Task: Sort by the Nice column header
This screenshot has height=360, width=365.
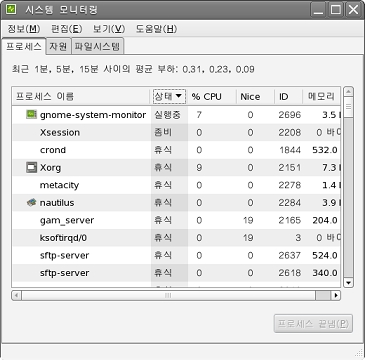Action: [255, 97]
